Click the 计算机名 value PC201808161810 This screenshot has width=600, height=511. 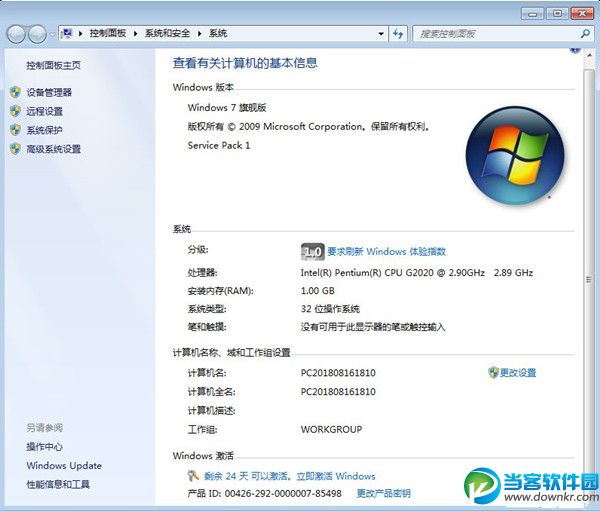tap(338, 372)
